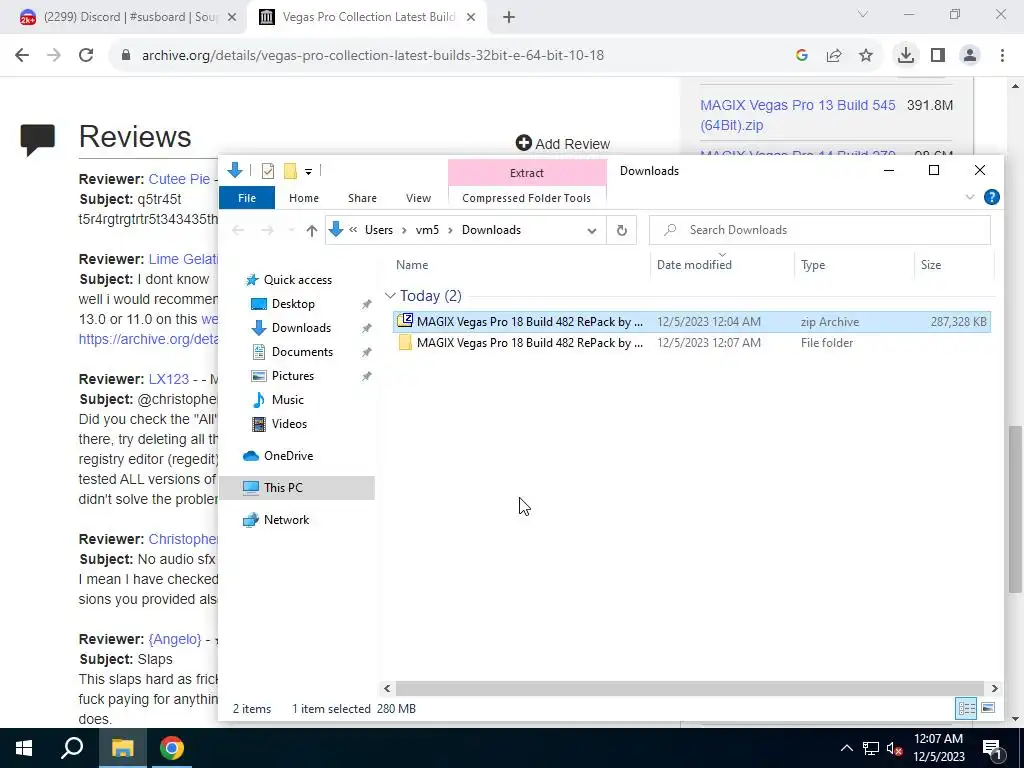Open the Home ribbon tab
Screen dimensions: 1024x768
(x=304, y=198)
